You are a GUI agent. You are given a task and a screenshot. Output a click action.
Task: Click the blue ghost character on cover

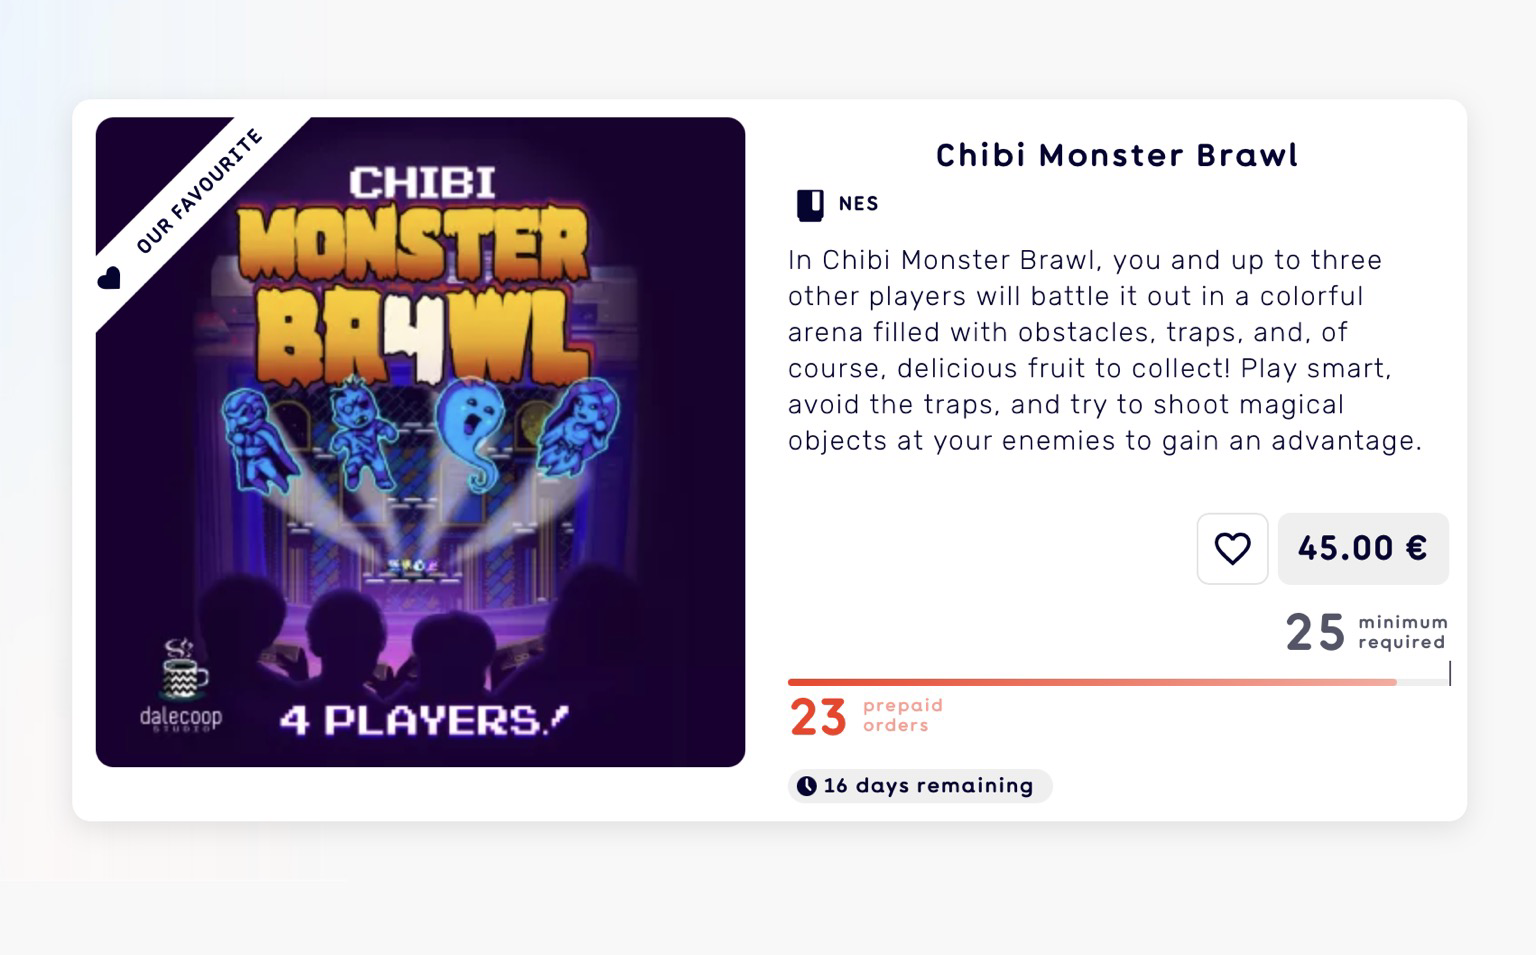point(470,430)
